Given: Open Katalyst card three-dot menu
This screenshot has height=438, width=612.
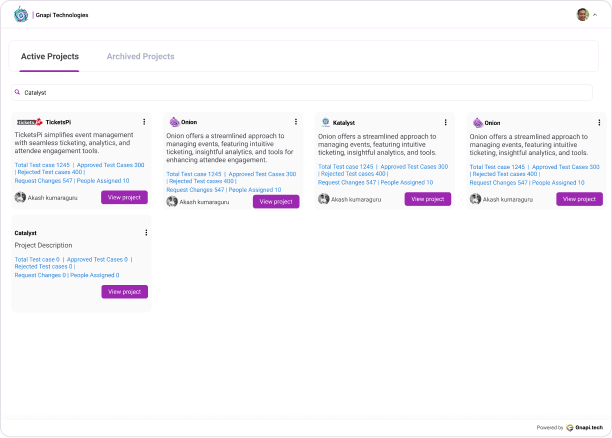Looking at the screenshot, I should click(x=445, y=123).
